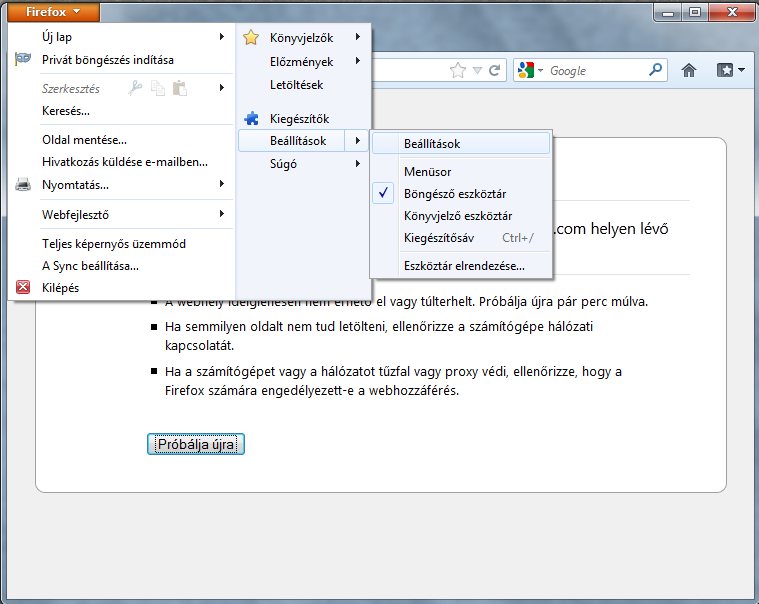Click the Home toolbar icon
Viewport: 759px width, 604px height.
coord(689,71)
